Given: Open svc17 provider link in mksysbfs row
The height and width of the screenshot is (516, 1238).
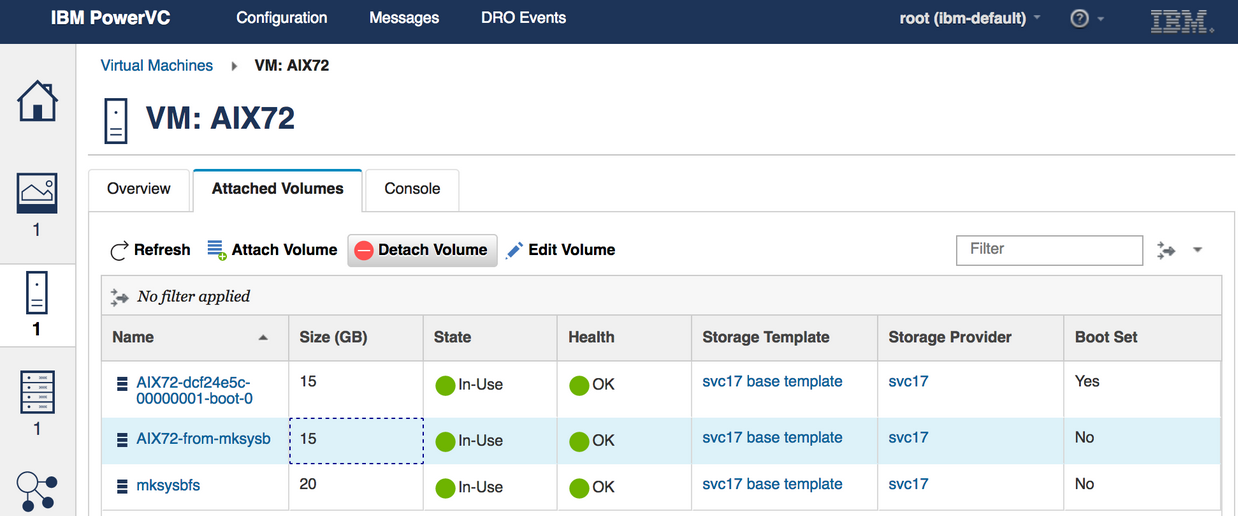Looking at the screenshot, I should click(908, 484).
